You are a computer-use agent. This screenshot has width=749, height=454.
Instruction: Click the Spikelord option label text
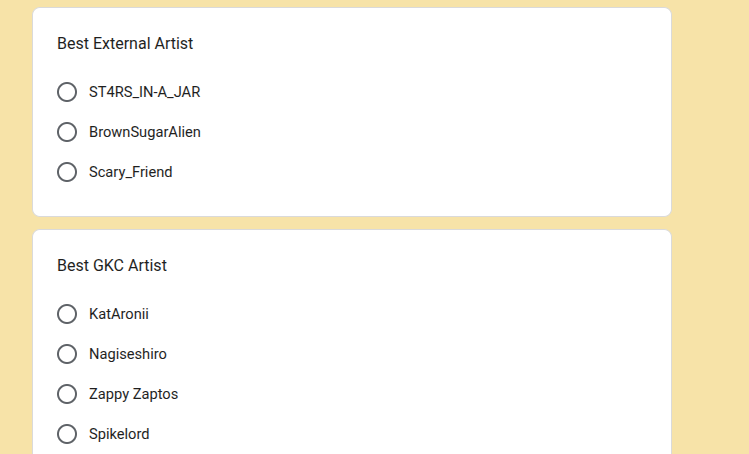(119, 434)
